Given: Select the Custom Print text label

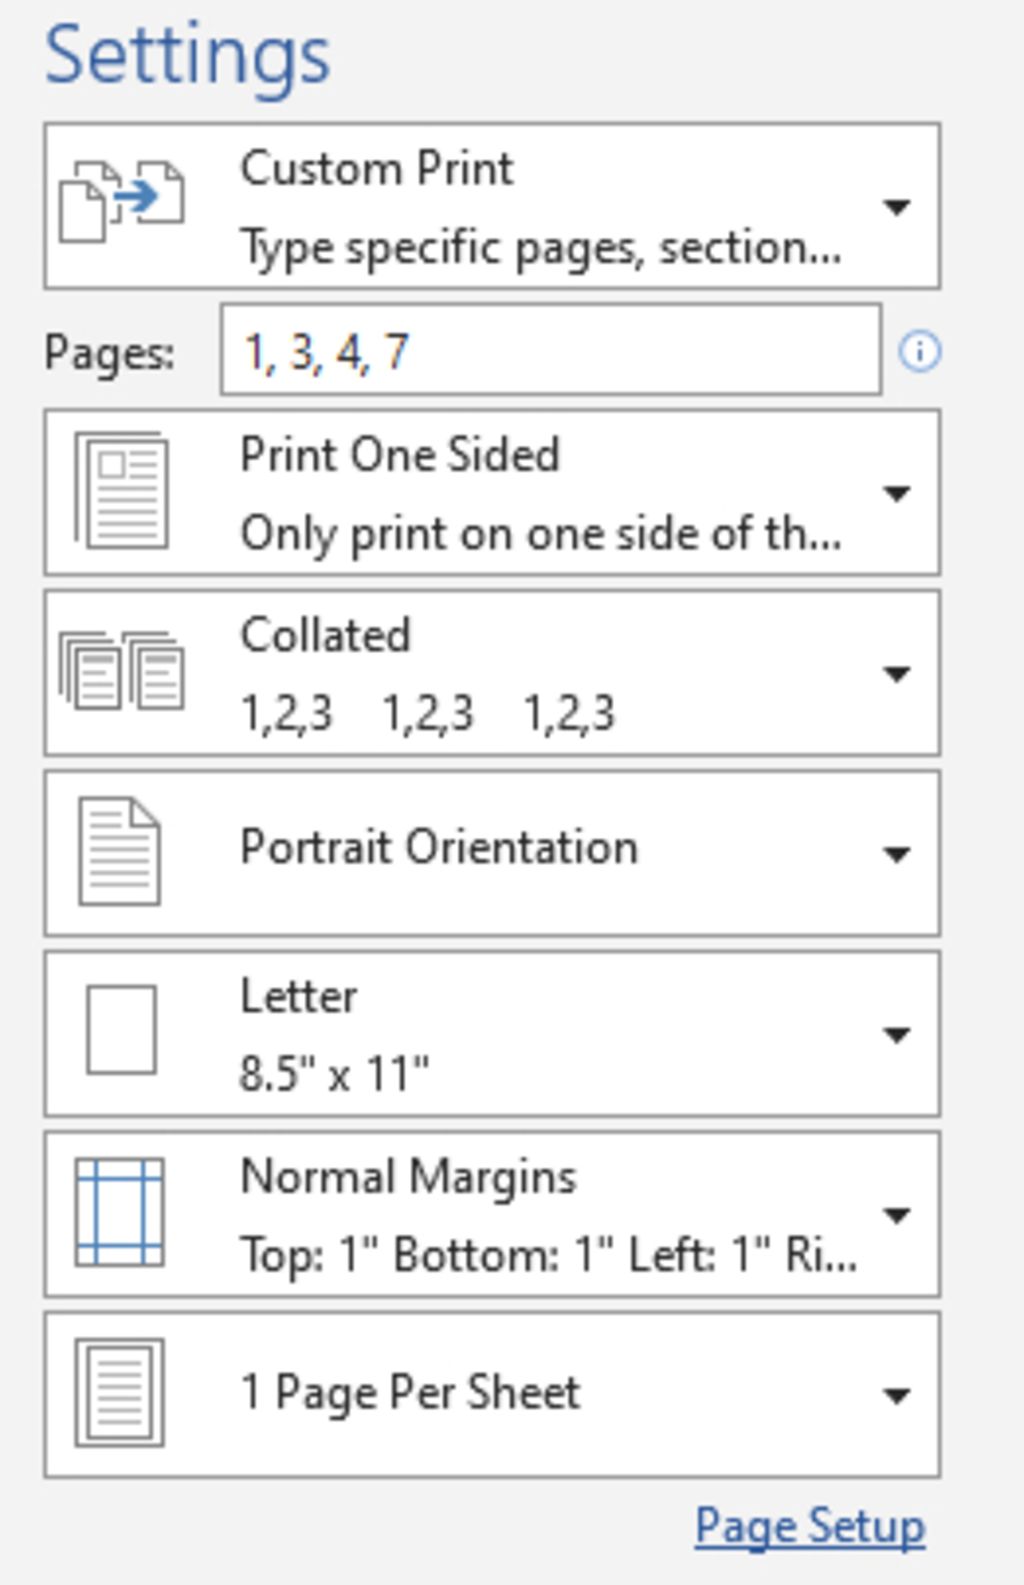Looking at the screenshot, I should 377,168.
